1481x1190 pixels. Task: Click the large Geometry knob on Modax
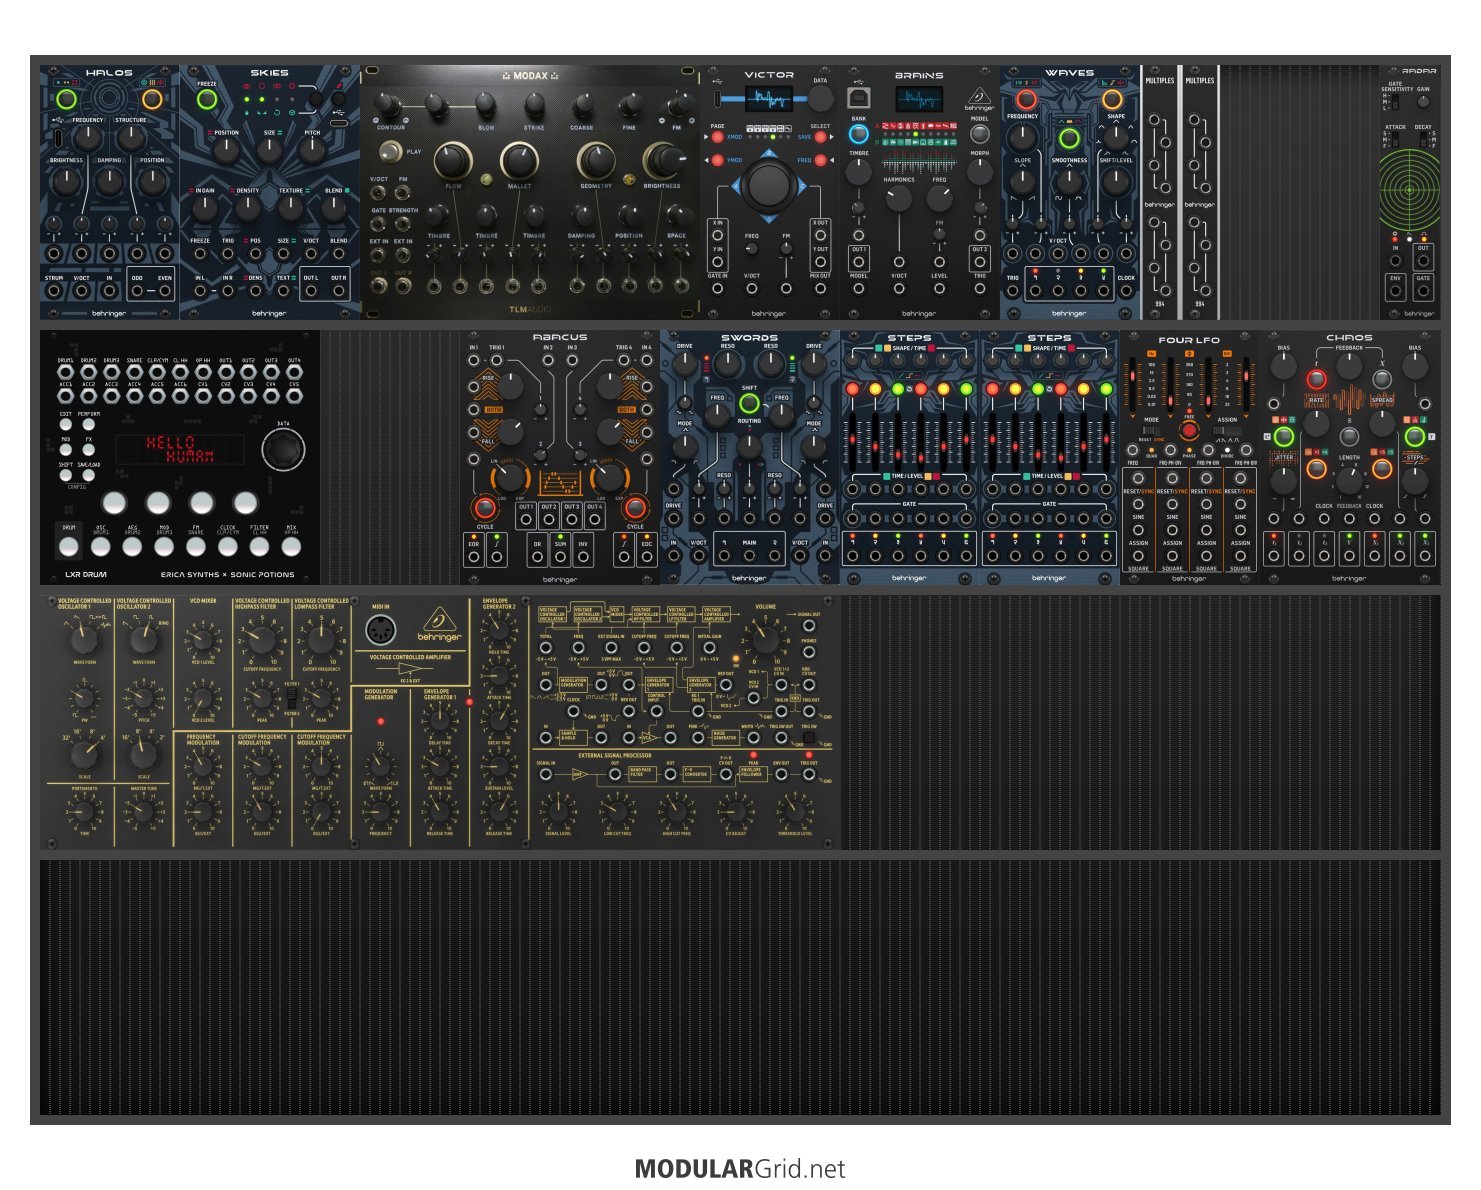point(596,160)
